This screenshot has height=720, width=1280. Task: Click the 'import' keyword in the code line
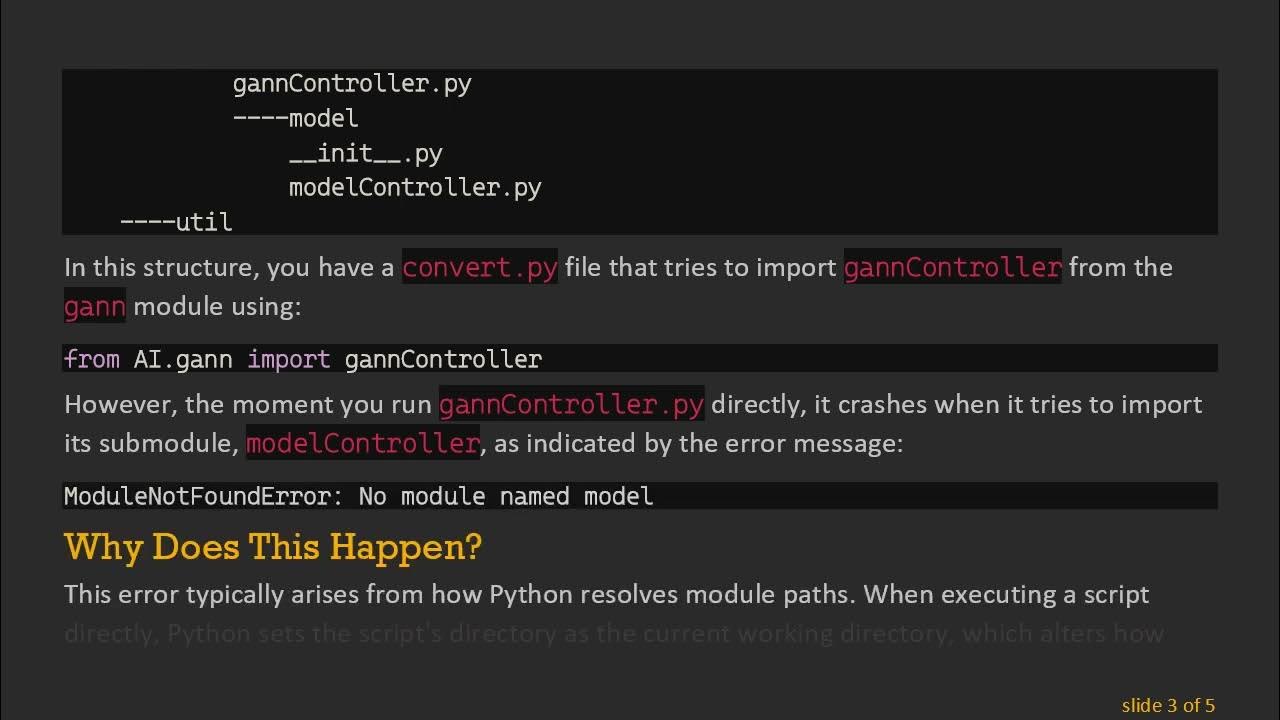coord(288,359)
